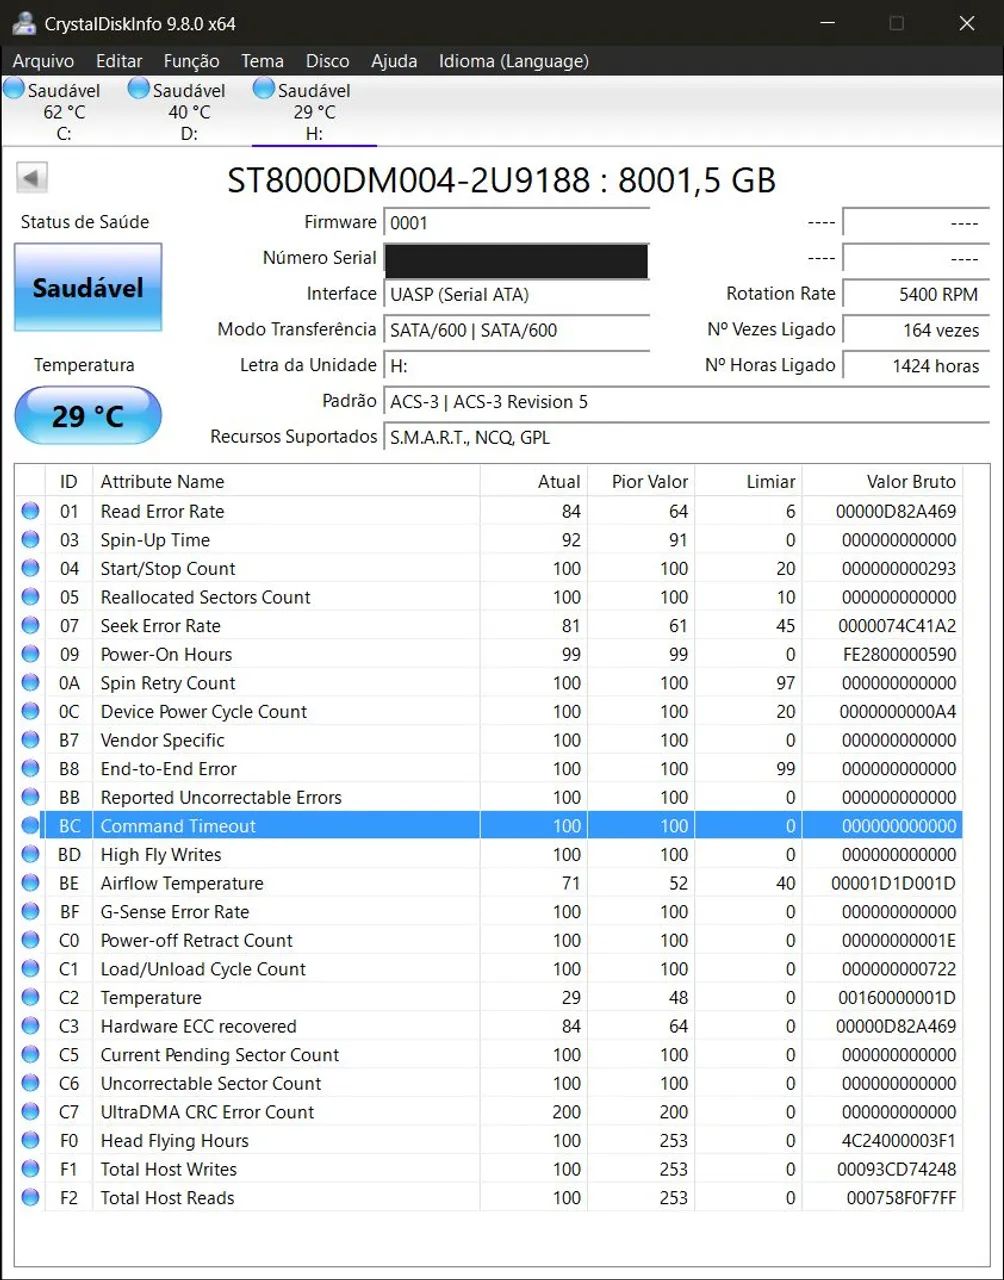The width and height of the screenshot is (1004, 1280).
Task: Select the Command Timeout attribute name
Action: pyautogui.click(x=178, y=826)
